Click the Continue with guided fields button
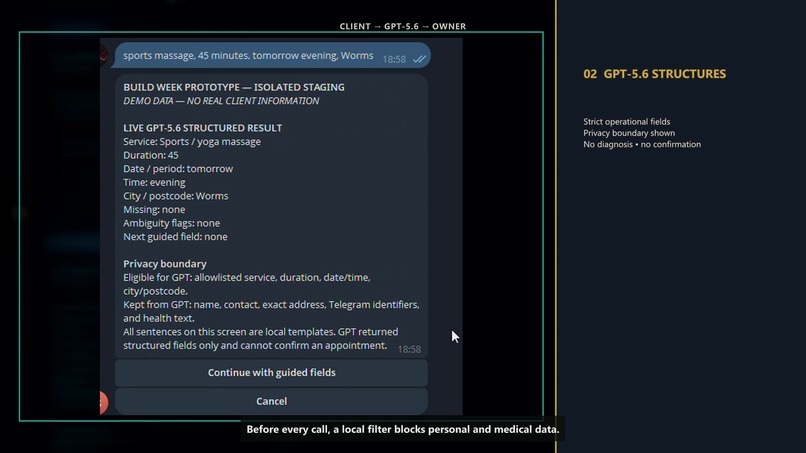806x453 pixels. click(271, 373)
